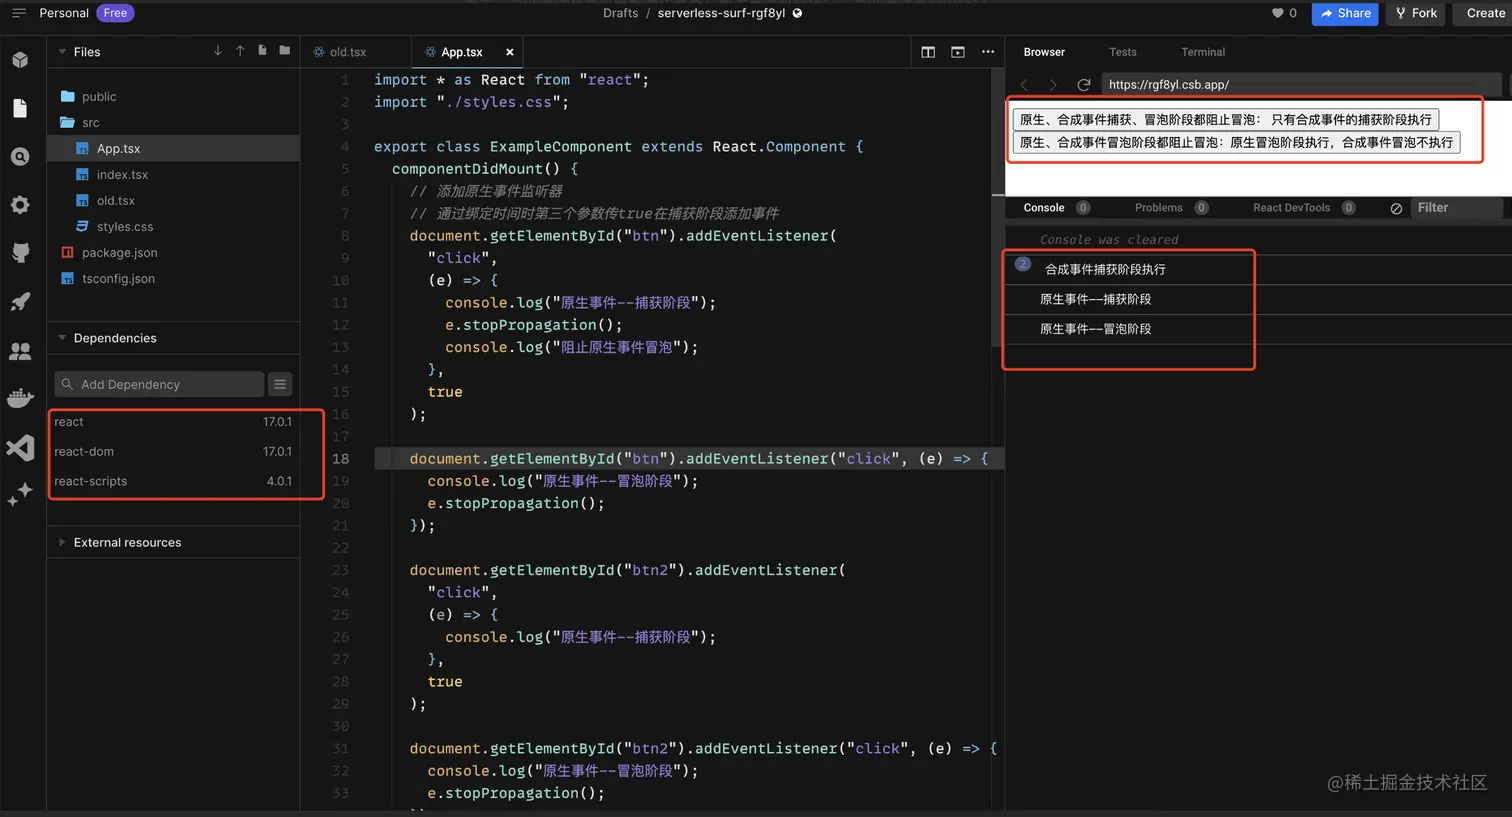The image size is (1512, 817).
Task: Focus the Add Dependency search field
Action: click(159, 384)
